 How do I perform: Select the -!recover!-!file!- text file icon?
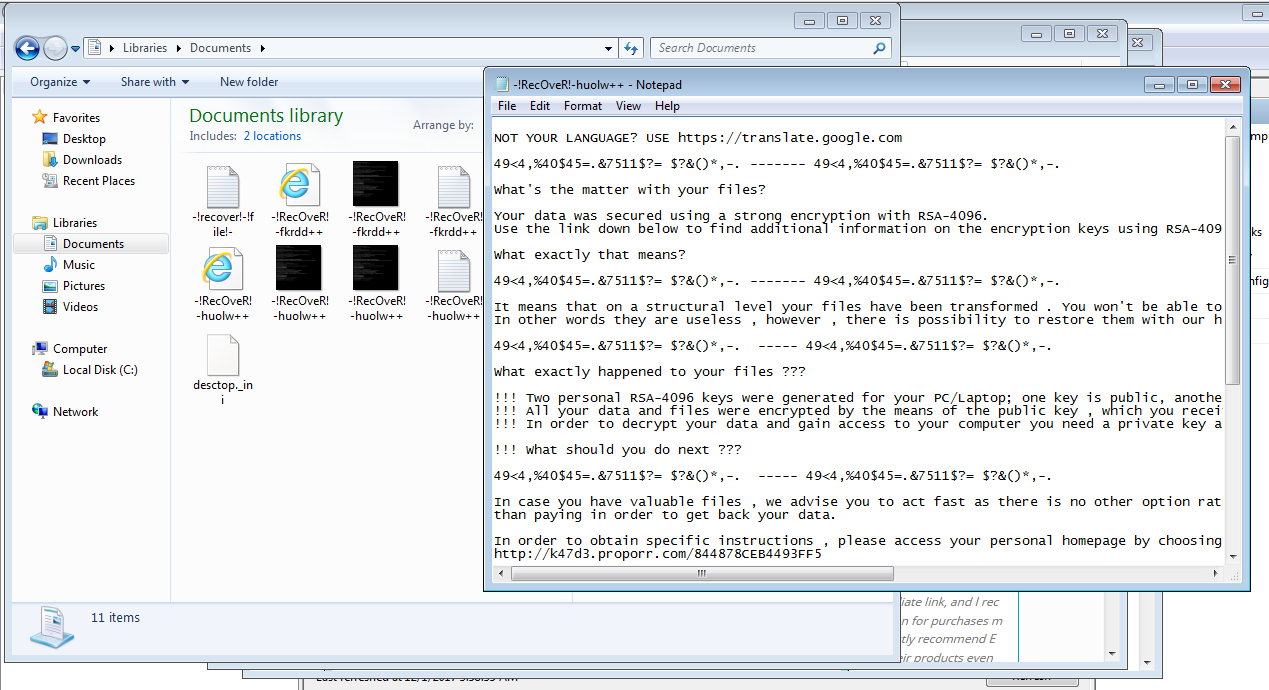coord(222,185)
